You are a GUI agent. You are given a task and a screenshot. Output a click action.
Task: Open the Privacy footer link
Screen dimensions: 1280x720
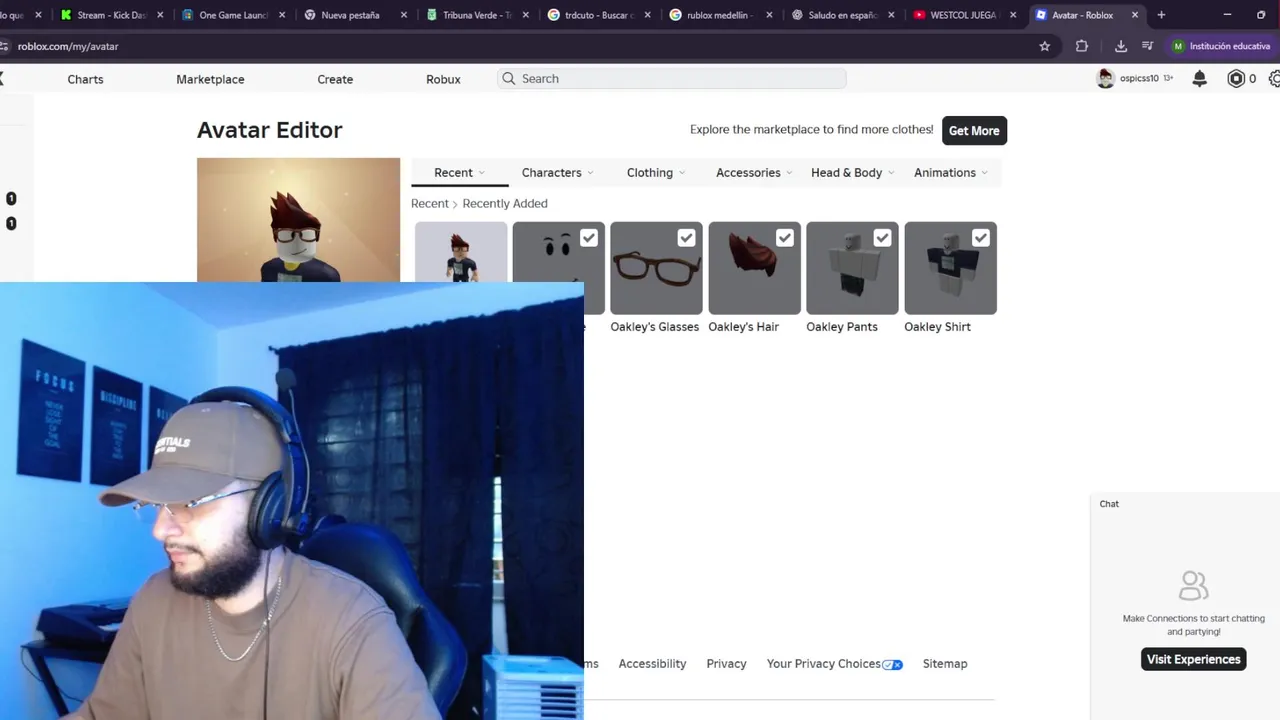pos(726,664)
